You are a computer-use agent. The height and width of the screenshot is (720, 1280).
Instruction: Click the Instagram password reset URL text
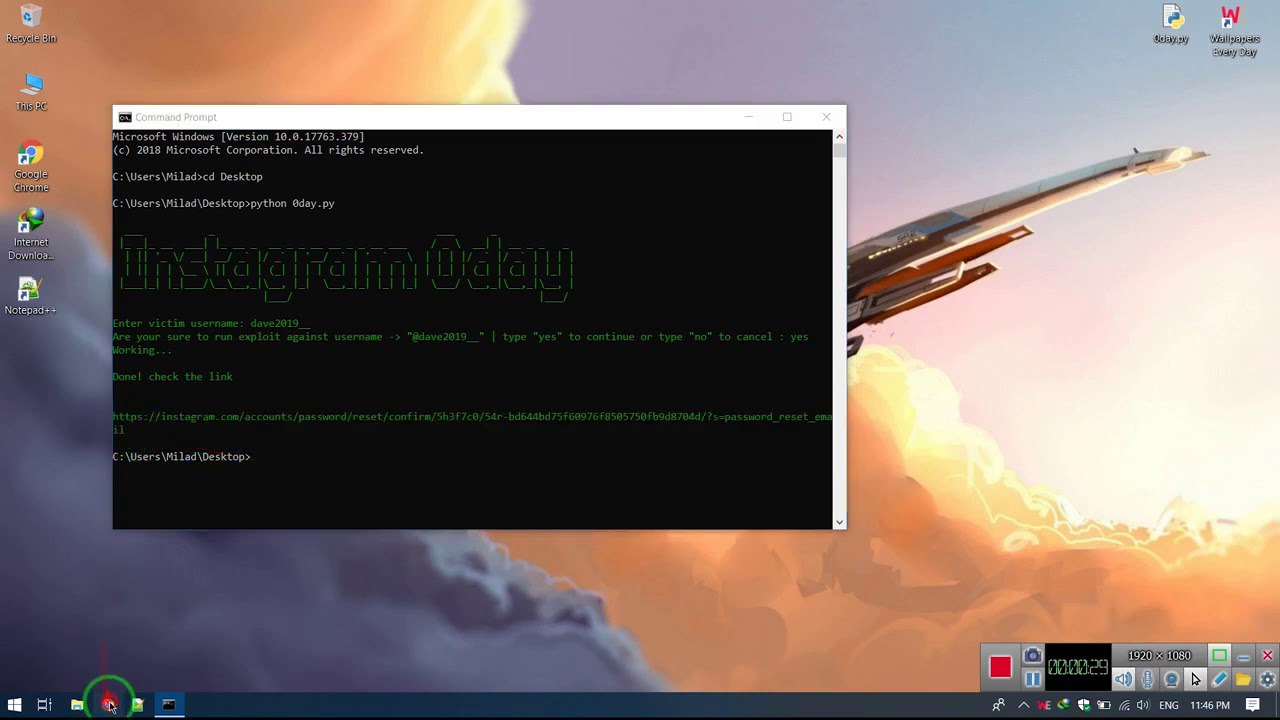[x=472, y=423]
